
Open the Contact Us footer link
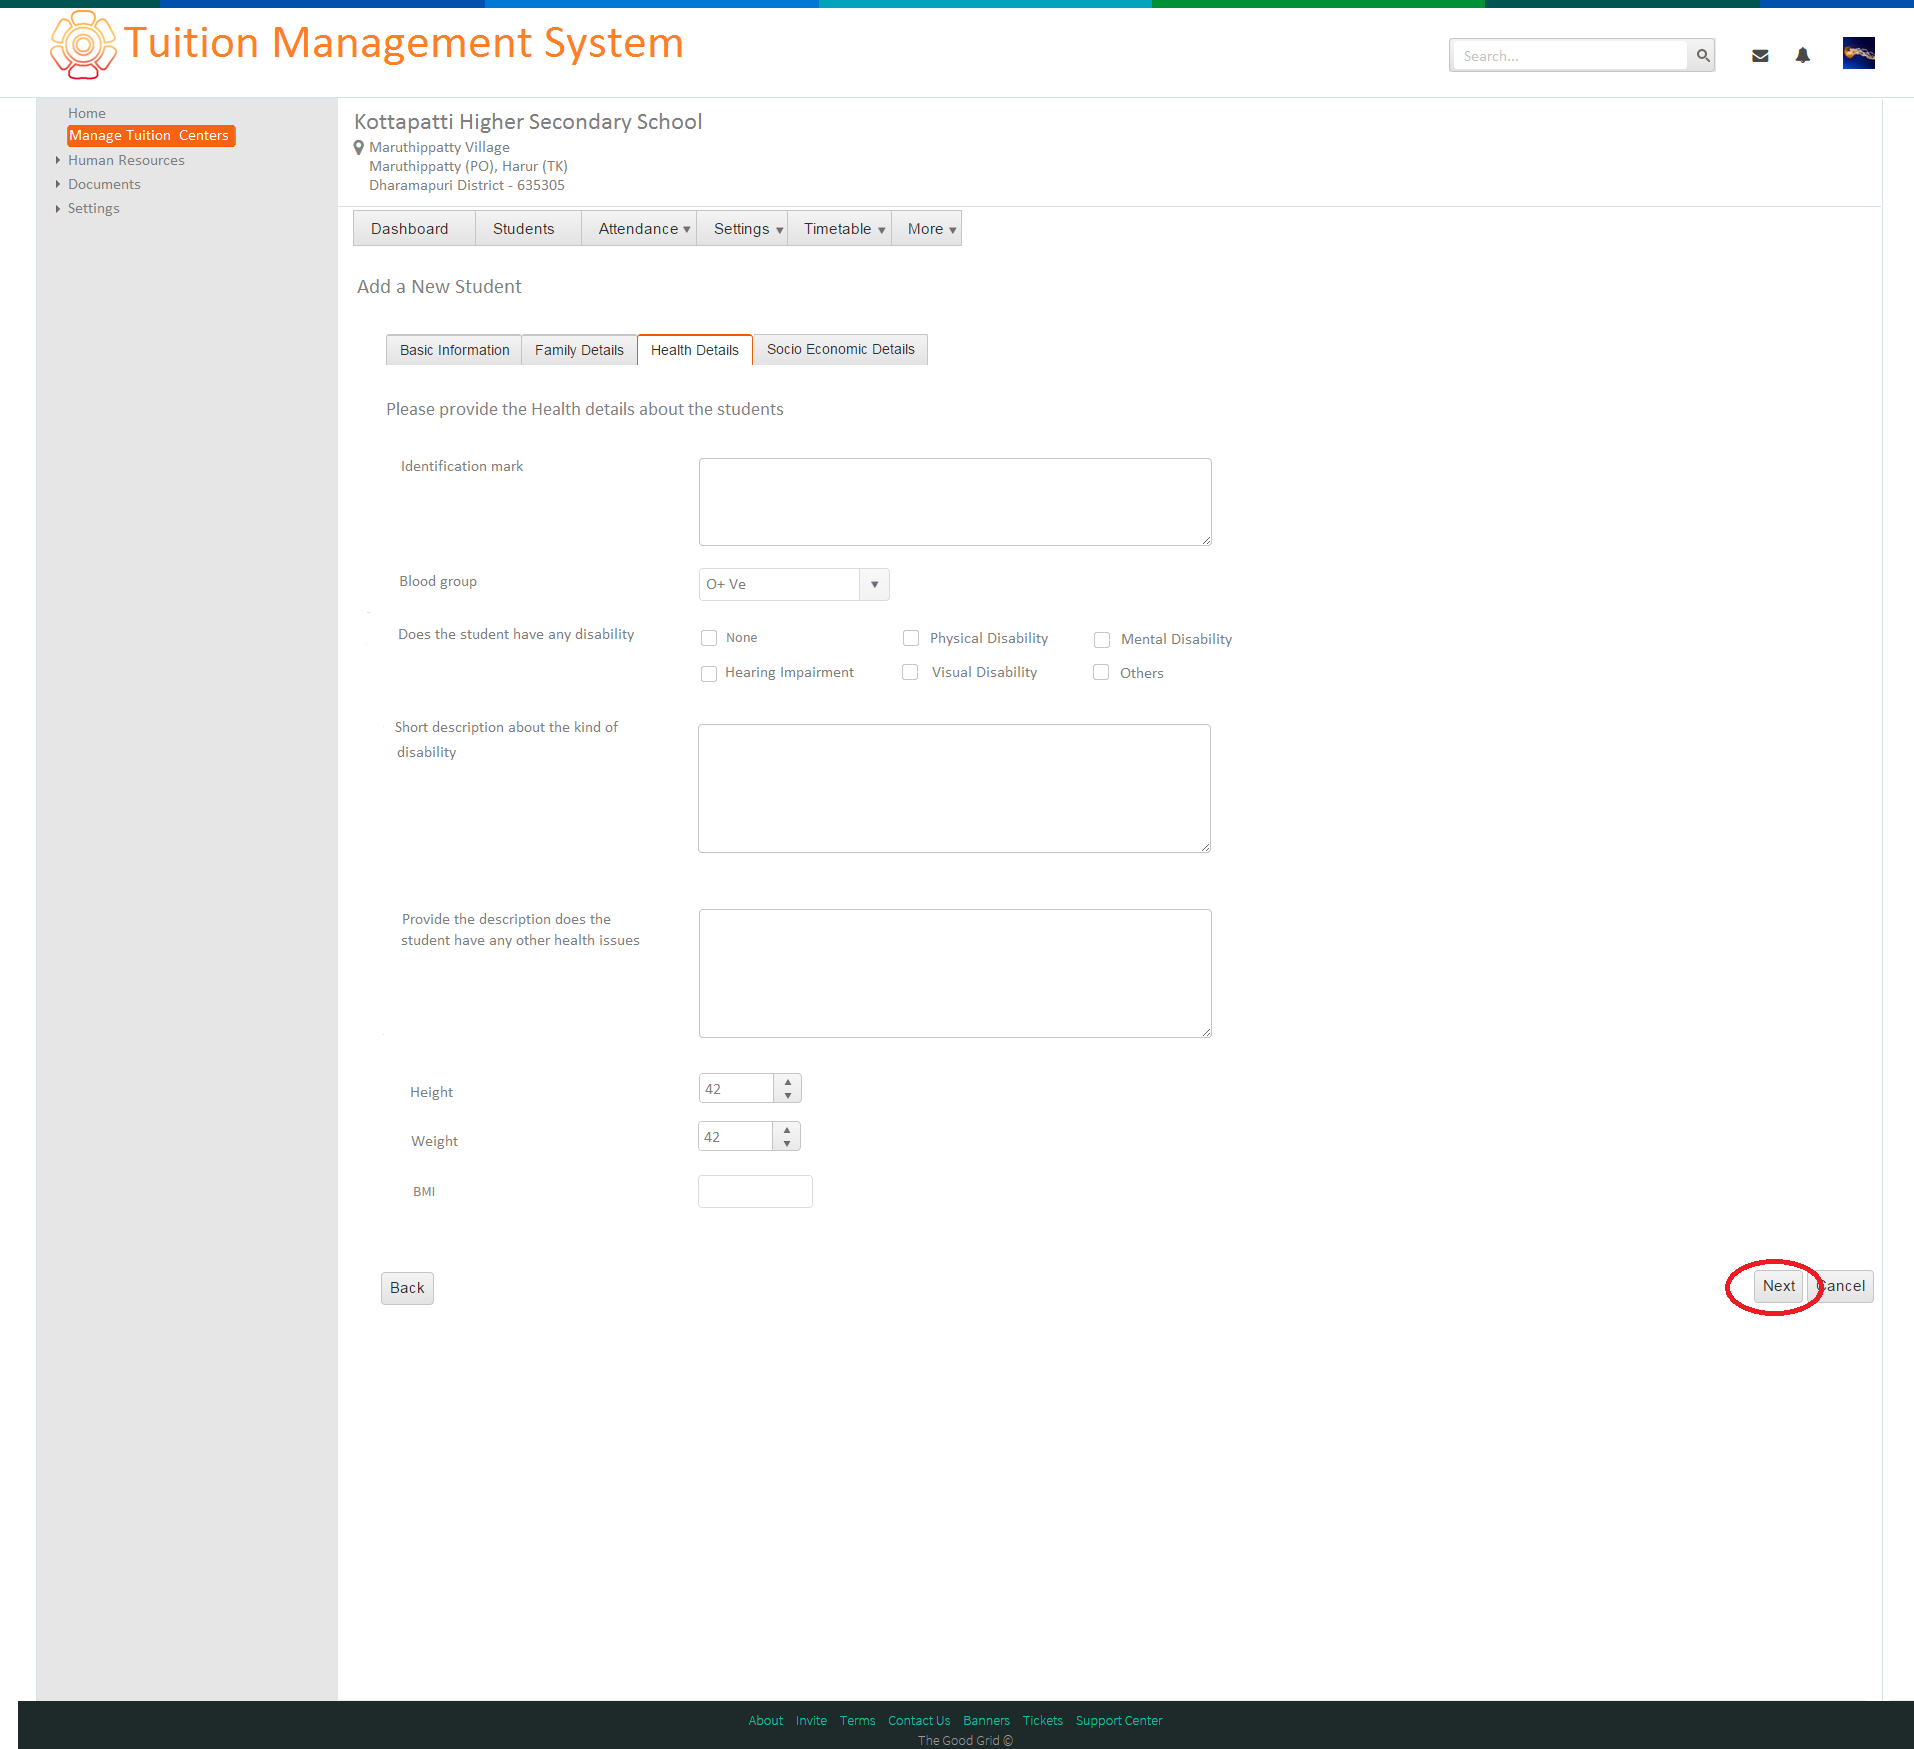(919, 1721)
